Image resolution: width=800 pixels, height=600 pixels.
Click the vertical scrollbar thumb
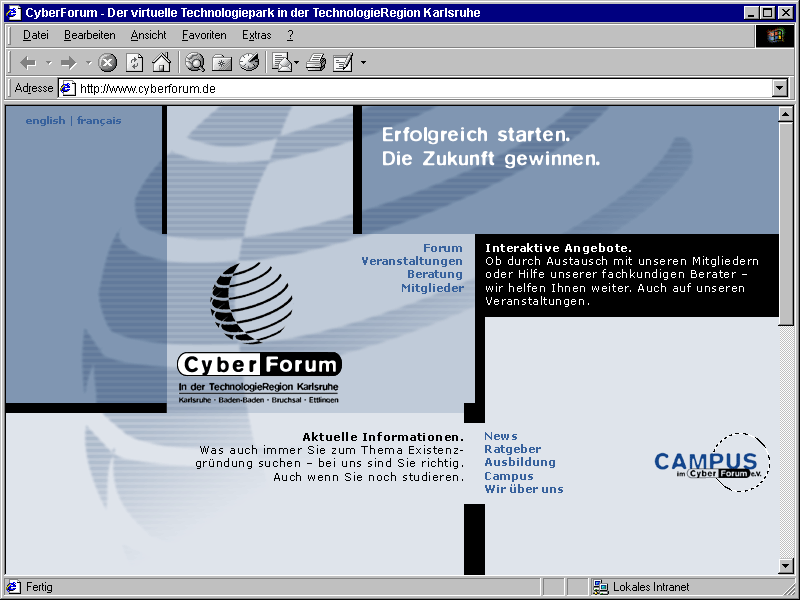pos(786,223)
